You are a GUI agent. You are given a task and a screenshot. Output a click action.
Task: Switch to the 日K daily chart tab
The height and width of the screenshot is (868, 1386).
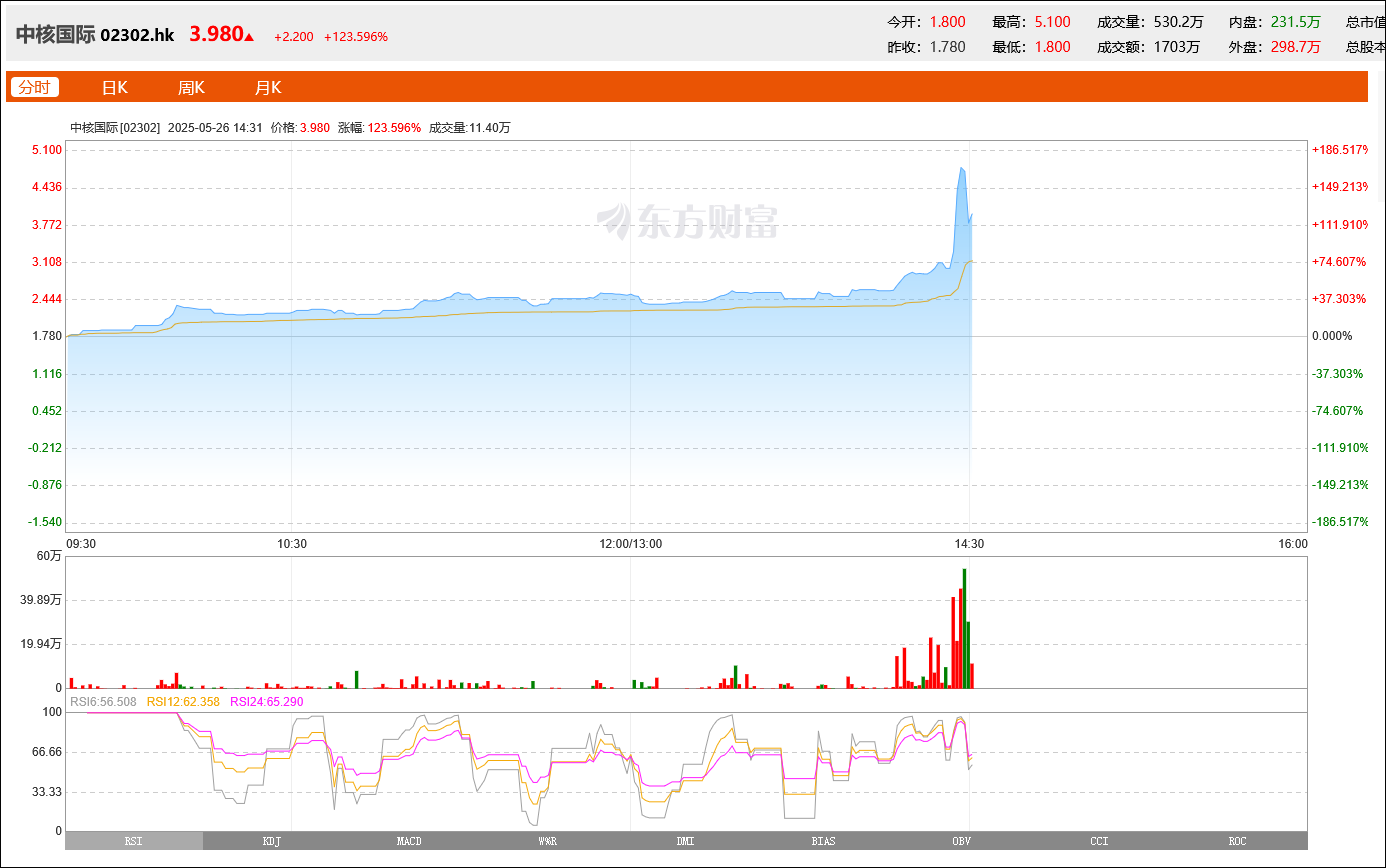click(x=115, y=87)
